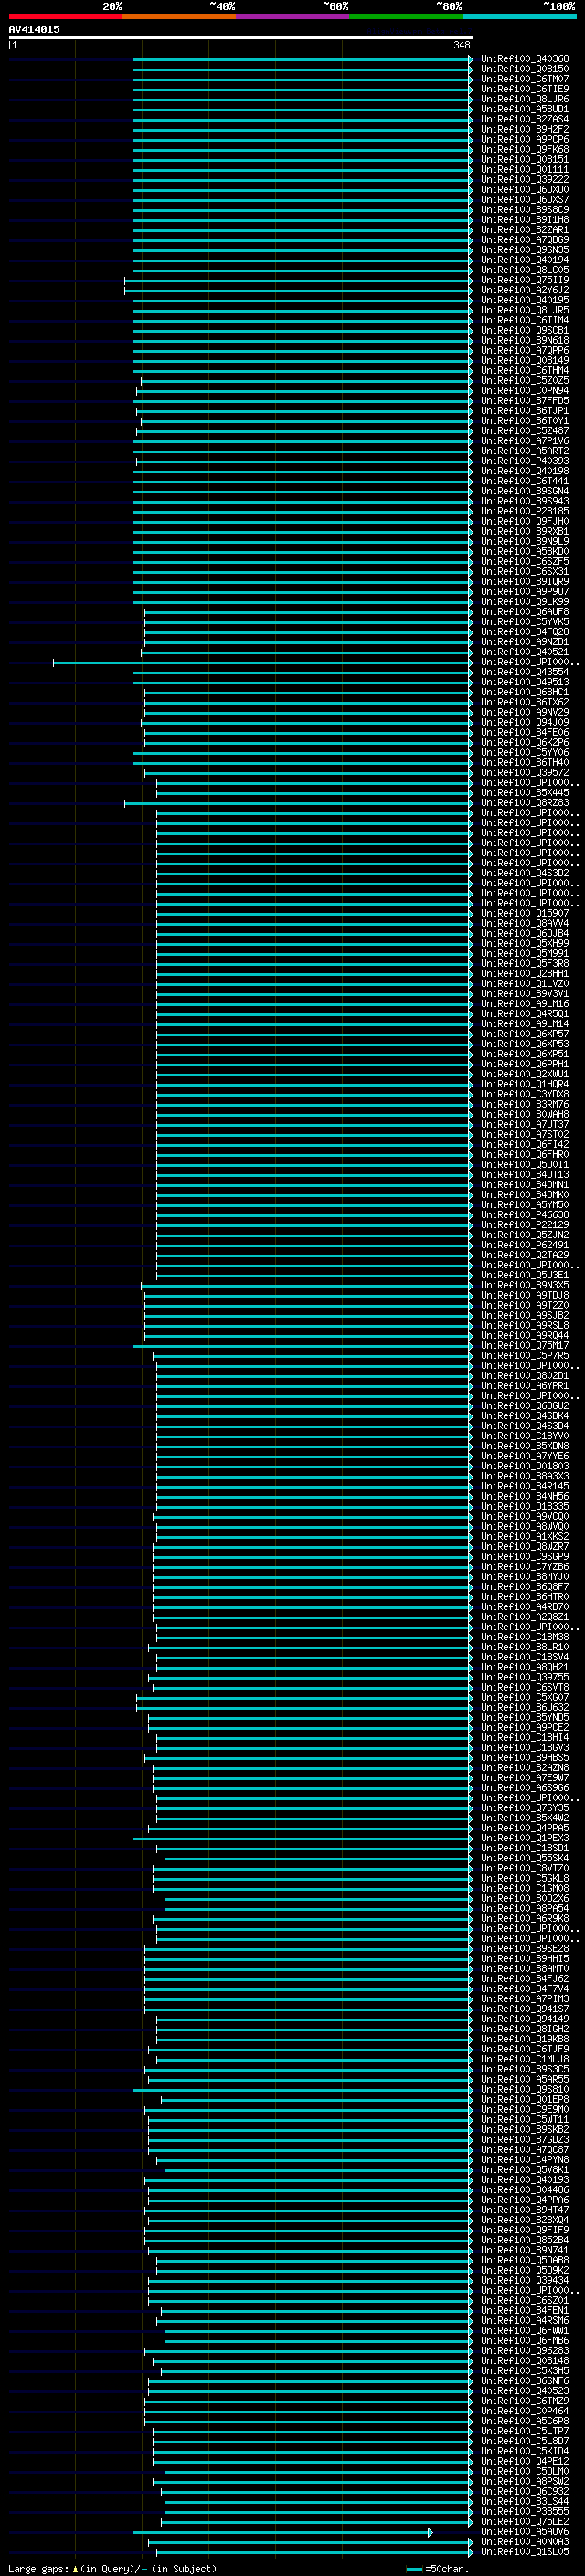The height and width of the screenshot is (2576, 585).
Task: Select hit label UniRef100_Q01111
Action: pos(525,170)
